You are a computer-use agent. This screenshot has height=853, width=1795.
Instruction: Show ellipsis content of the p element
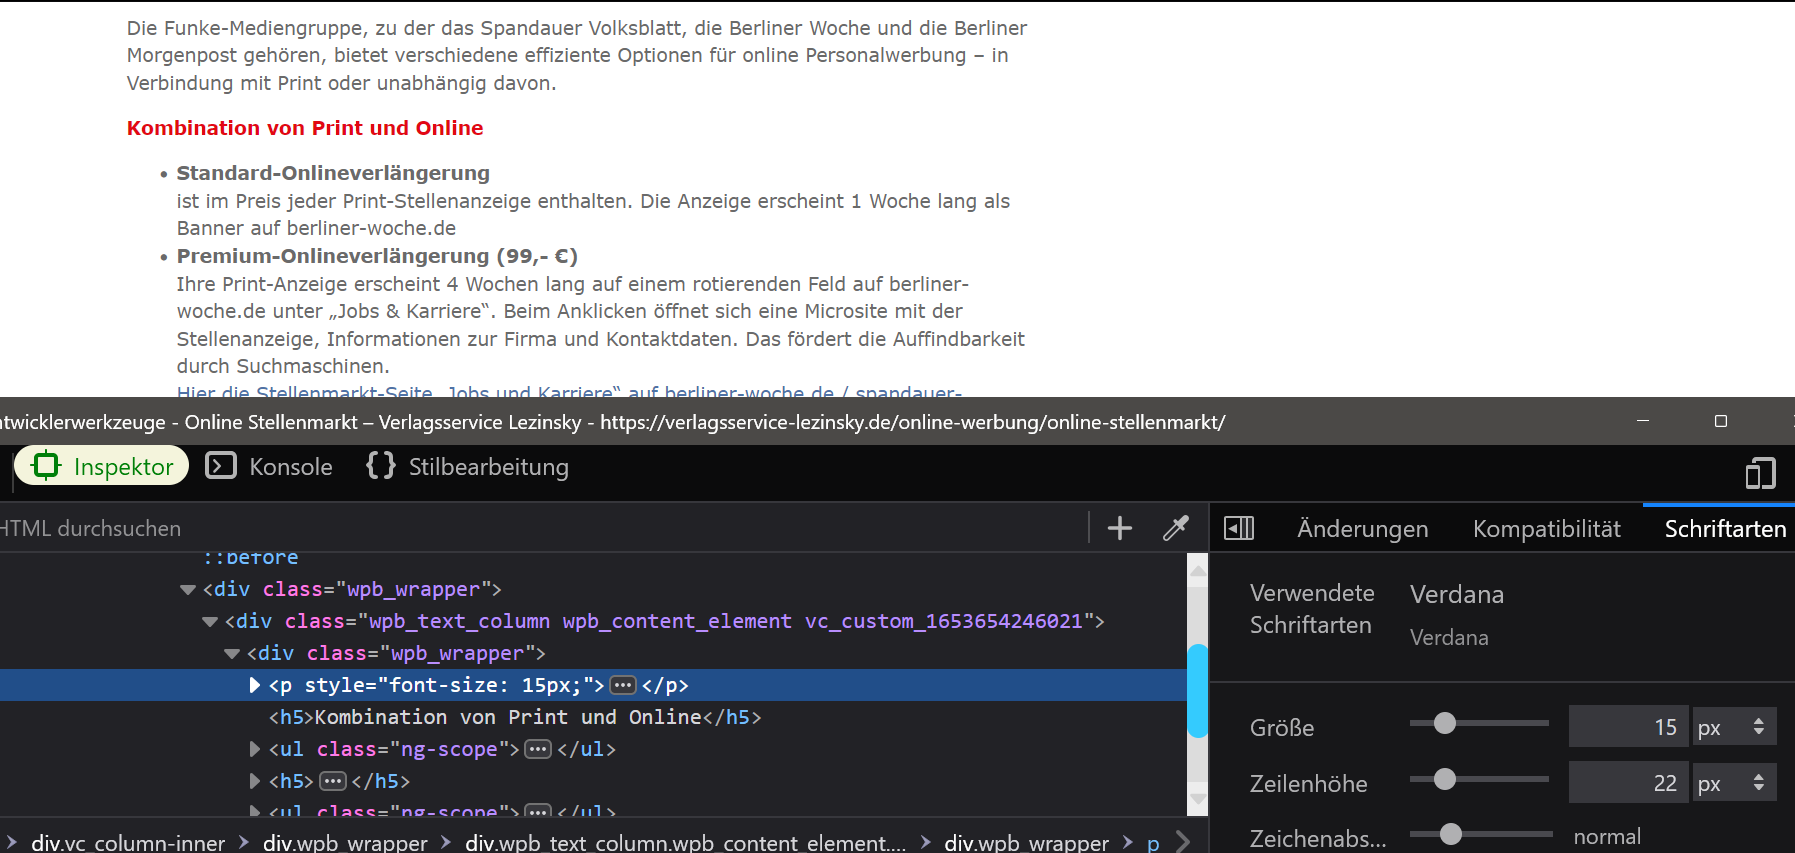pos(623,685)
